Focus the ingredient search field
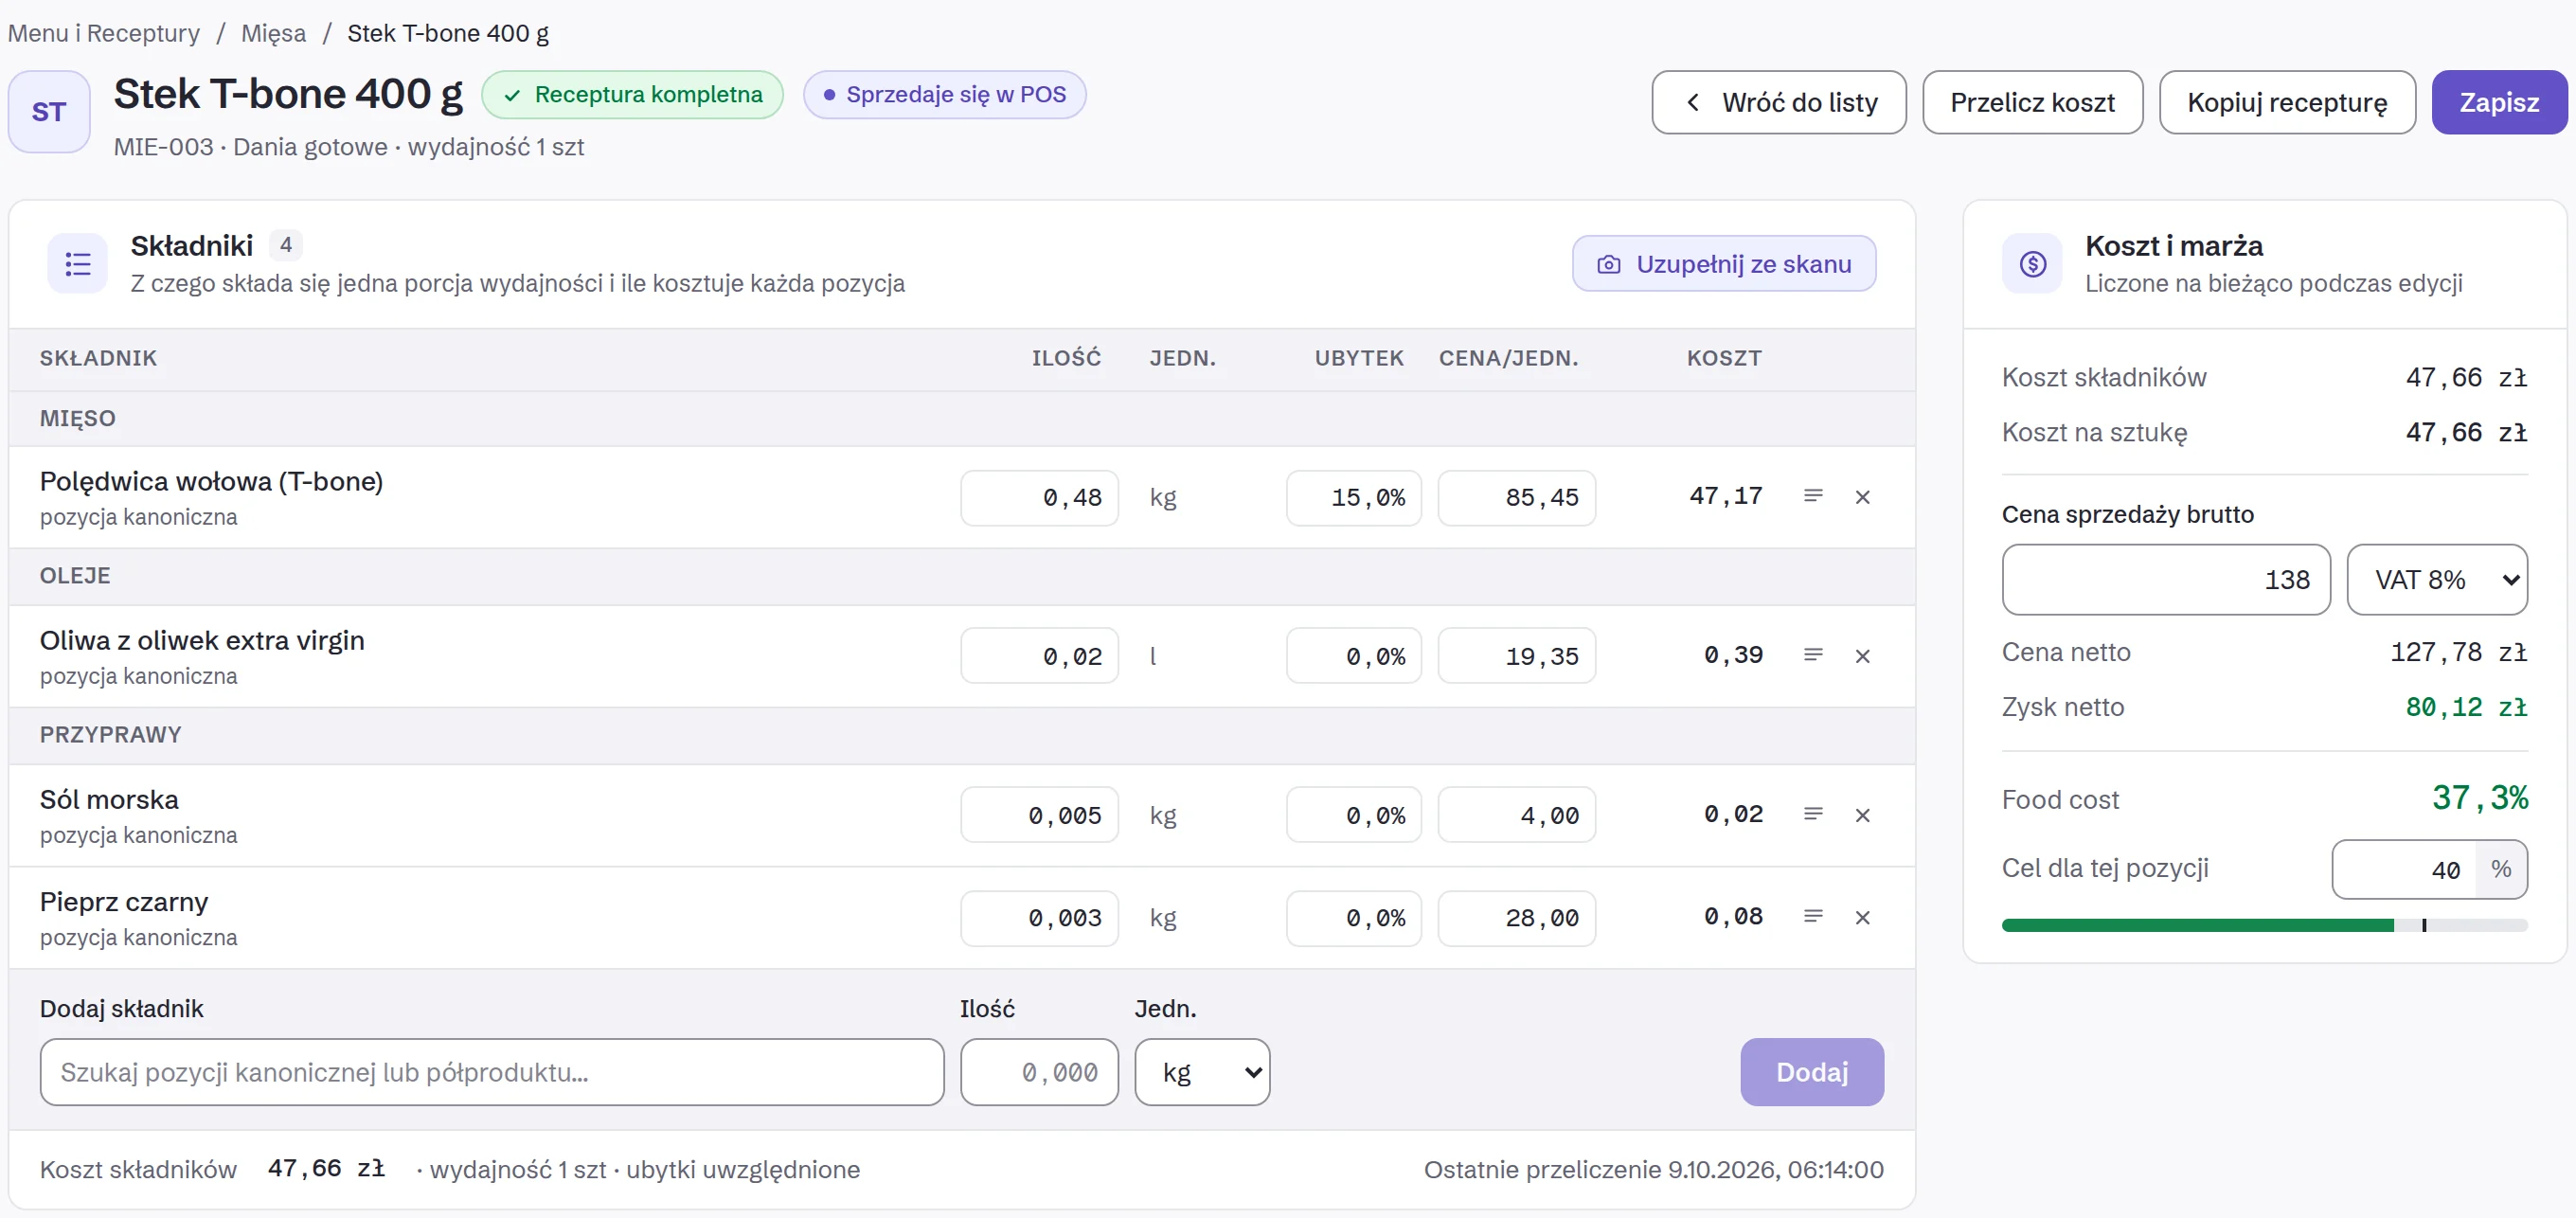2576x1218 pixels. click(492, 1072)
